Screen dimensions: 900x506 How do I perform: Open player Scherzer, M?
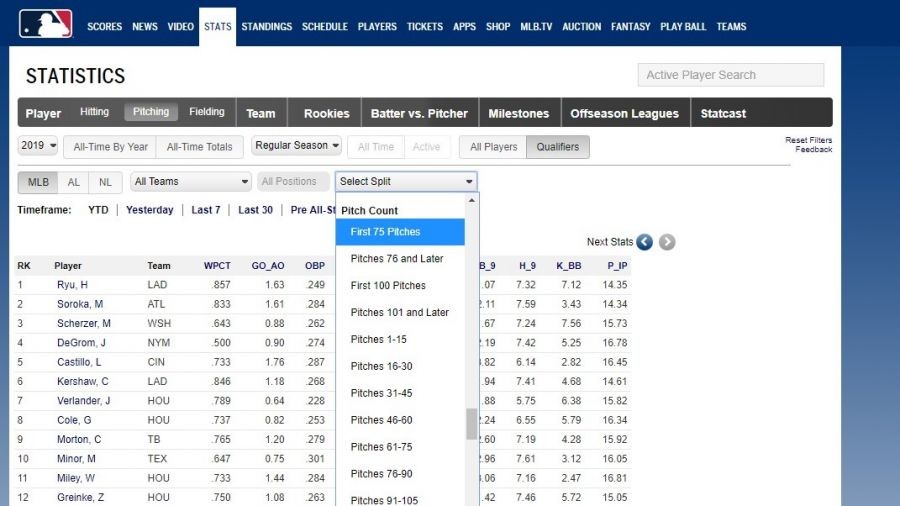84,323
